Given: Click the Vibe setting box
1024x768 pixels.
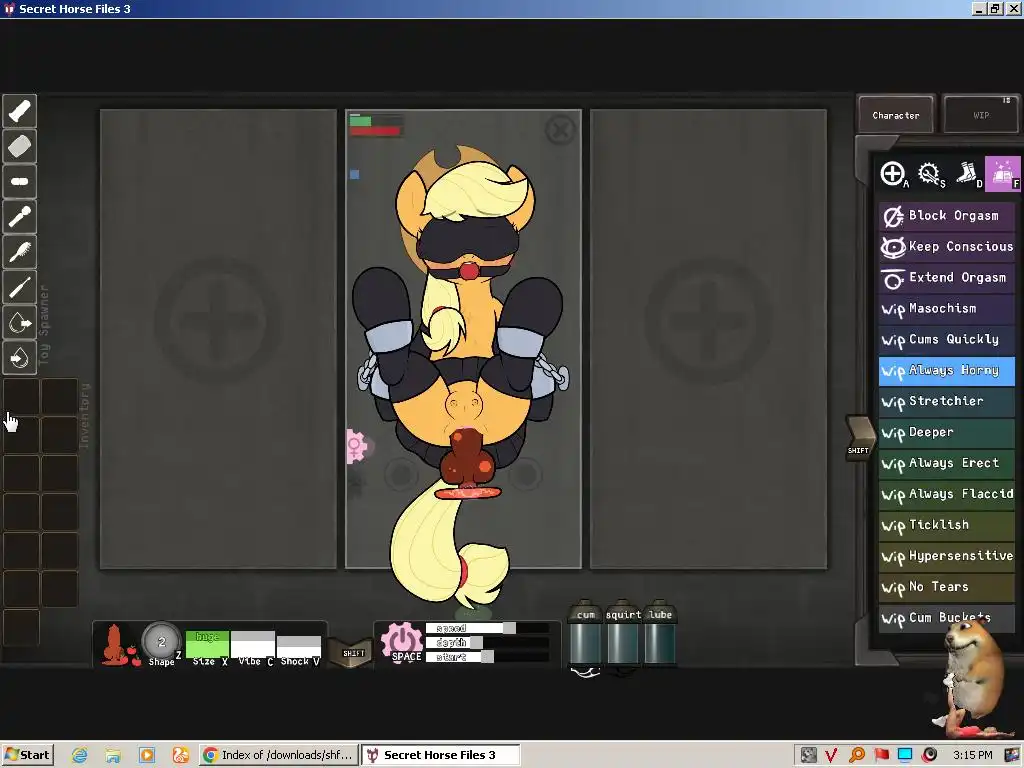Looking at the screenshot, I should pos(253,644).
